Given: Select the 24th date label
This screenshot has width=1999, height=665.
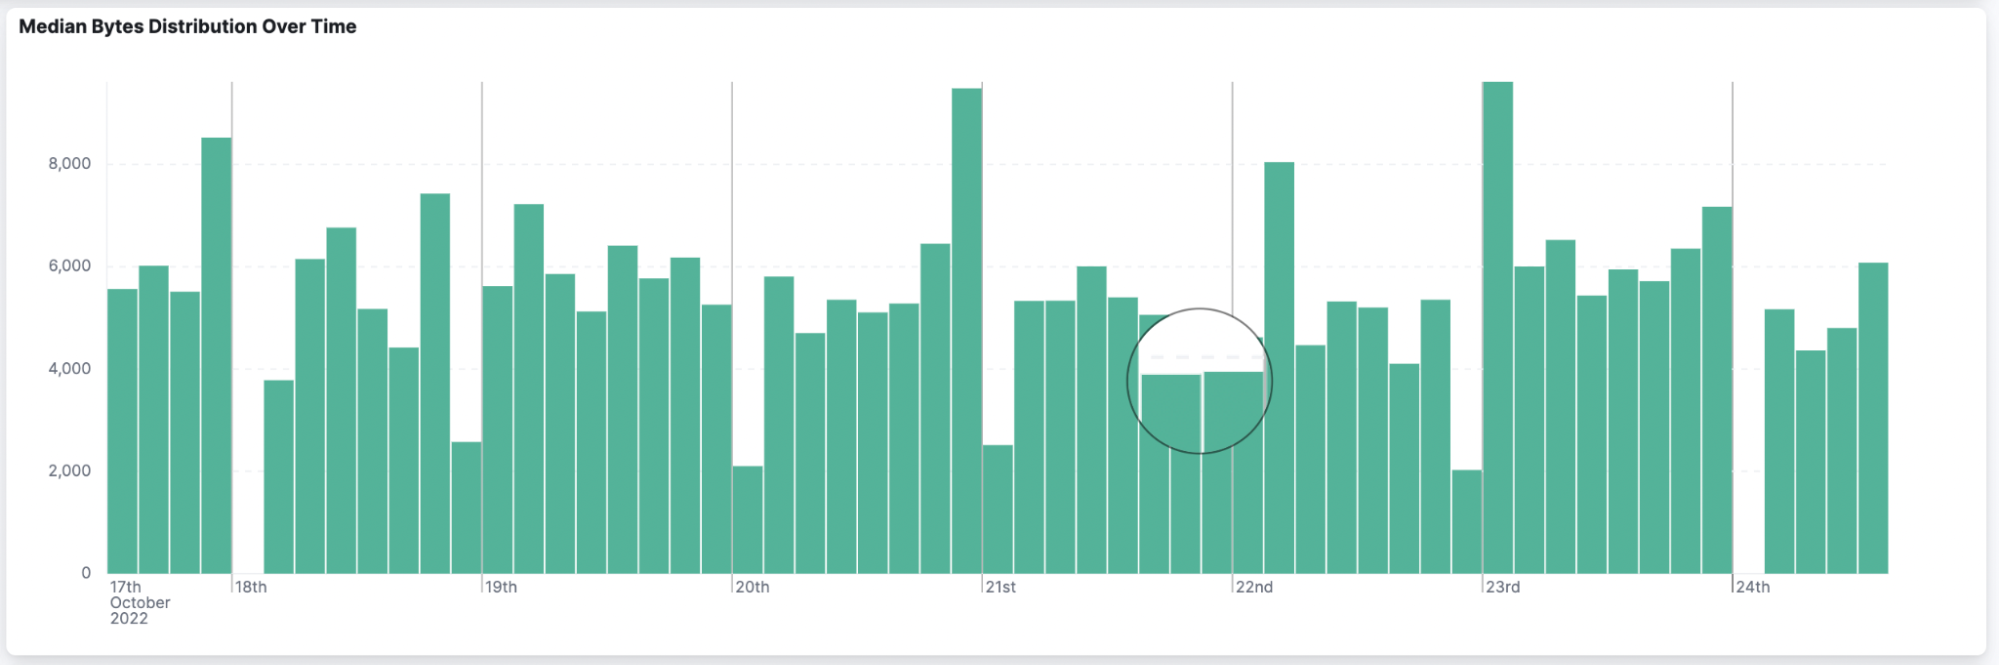Looking at the screenshot, I should [x=1752, y=587].
